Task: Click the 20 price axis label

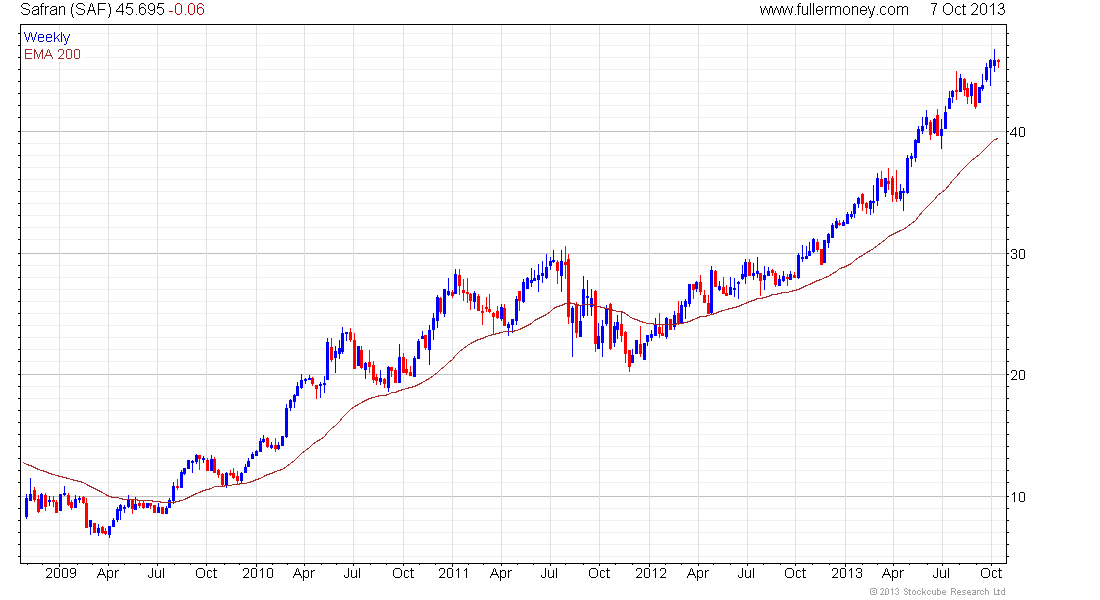Action: [x=1017, y=375]
